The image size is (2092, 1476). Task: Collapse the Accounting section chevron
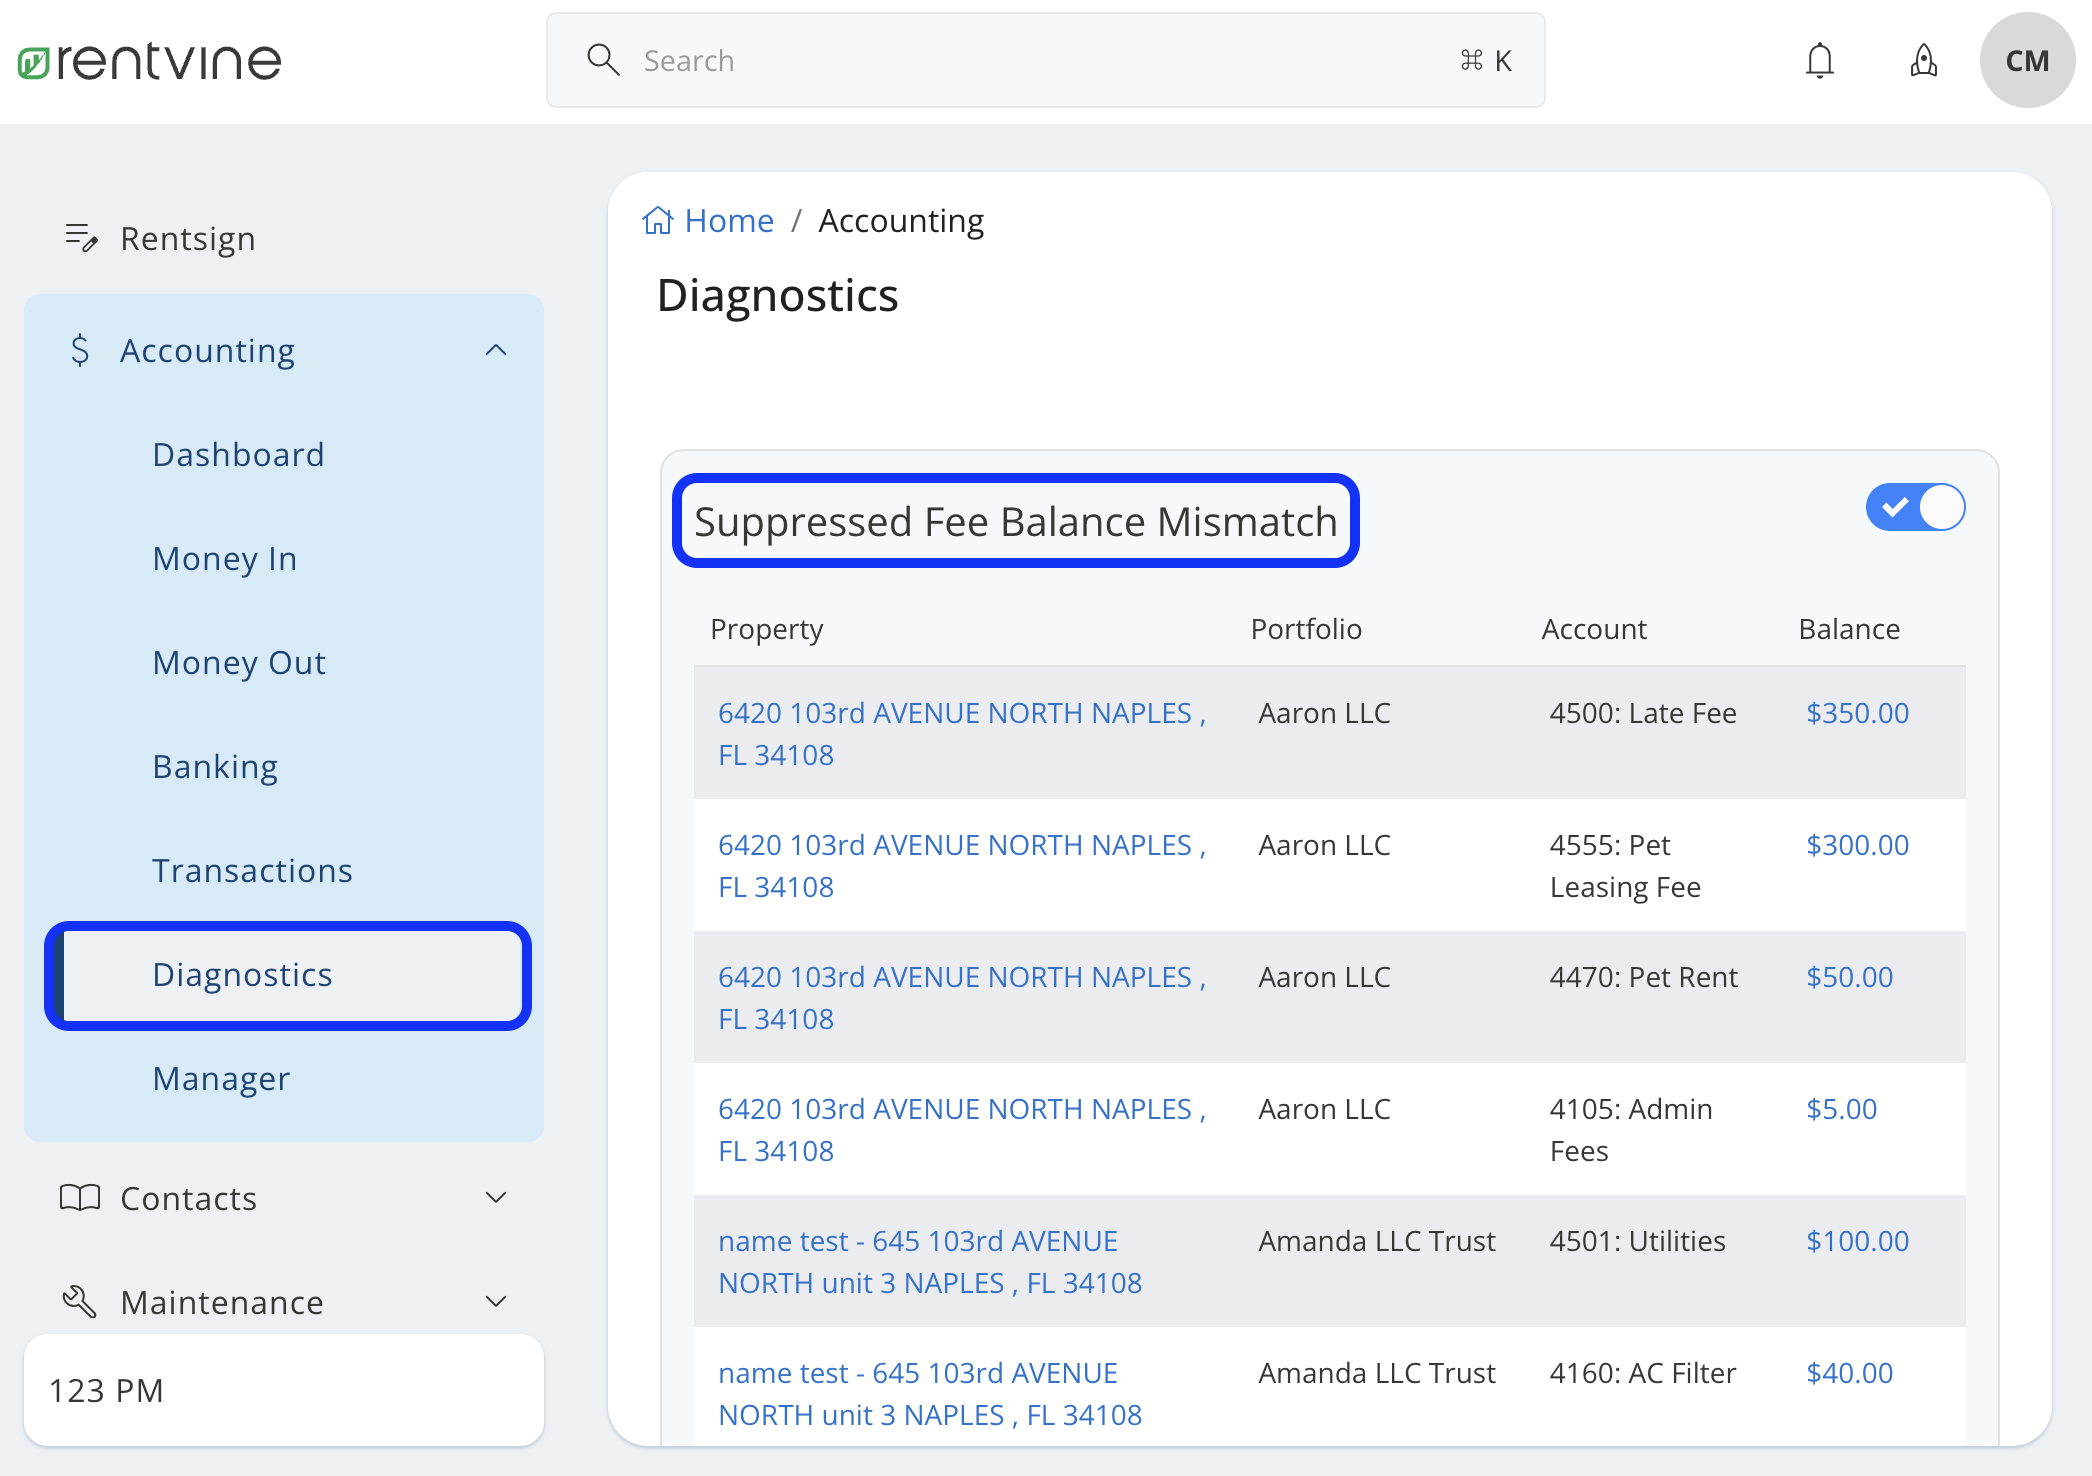point(497,350)
